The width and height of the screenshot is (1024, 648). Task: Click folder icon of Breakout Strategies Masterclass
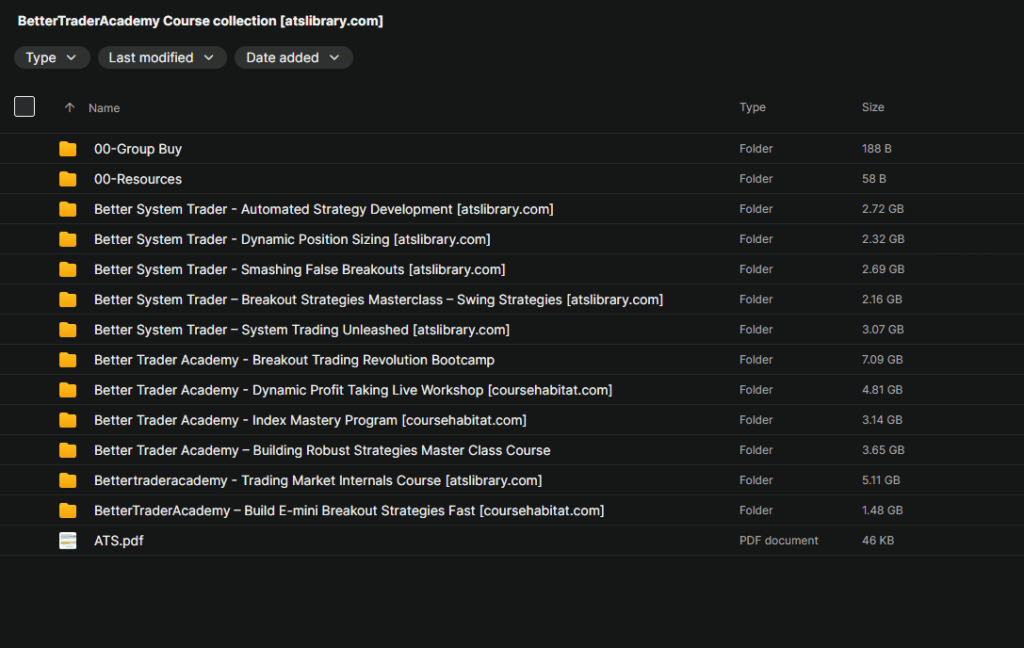click(x=68, y=299)
